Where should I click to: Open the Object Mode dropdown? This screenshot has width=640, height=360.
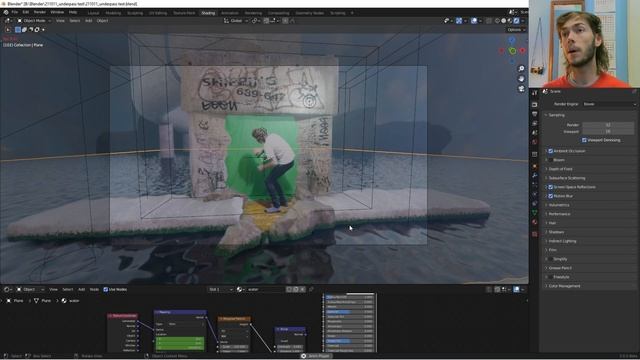[34, 20]
